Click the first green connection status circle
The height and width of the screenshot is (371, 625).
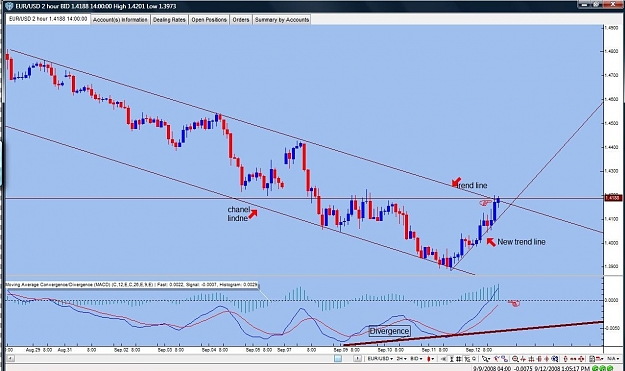point(595,368)
